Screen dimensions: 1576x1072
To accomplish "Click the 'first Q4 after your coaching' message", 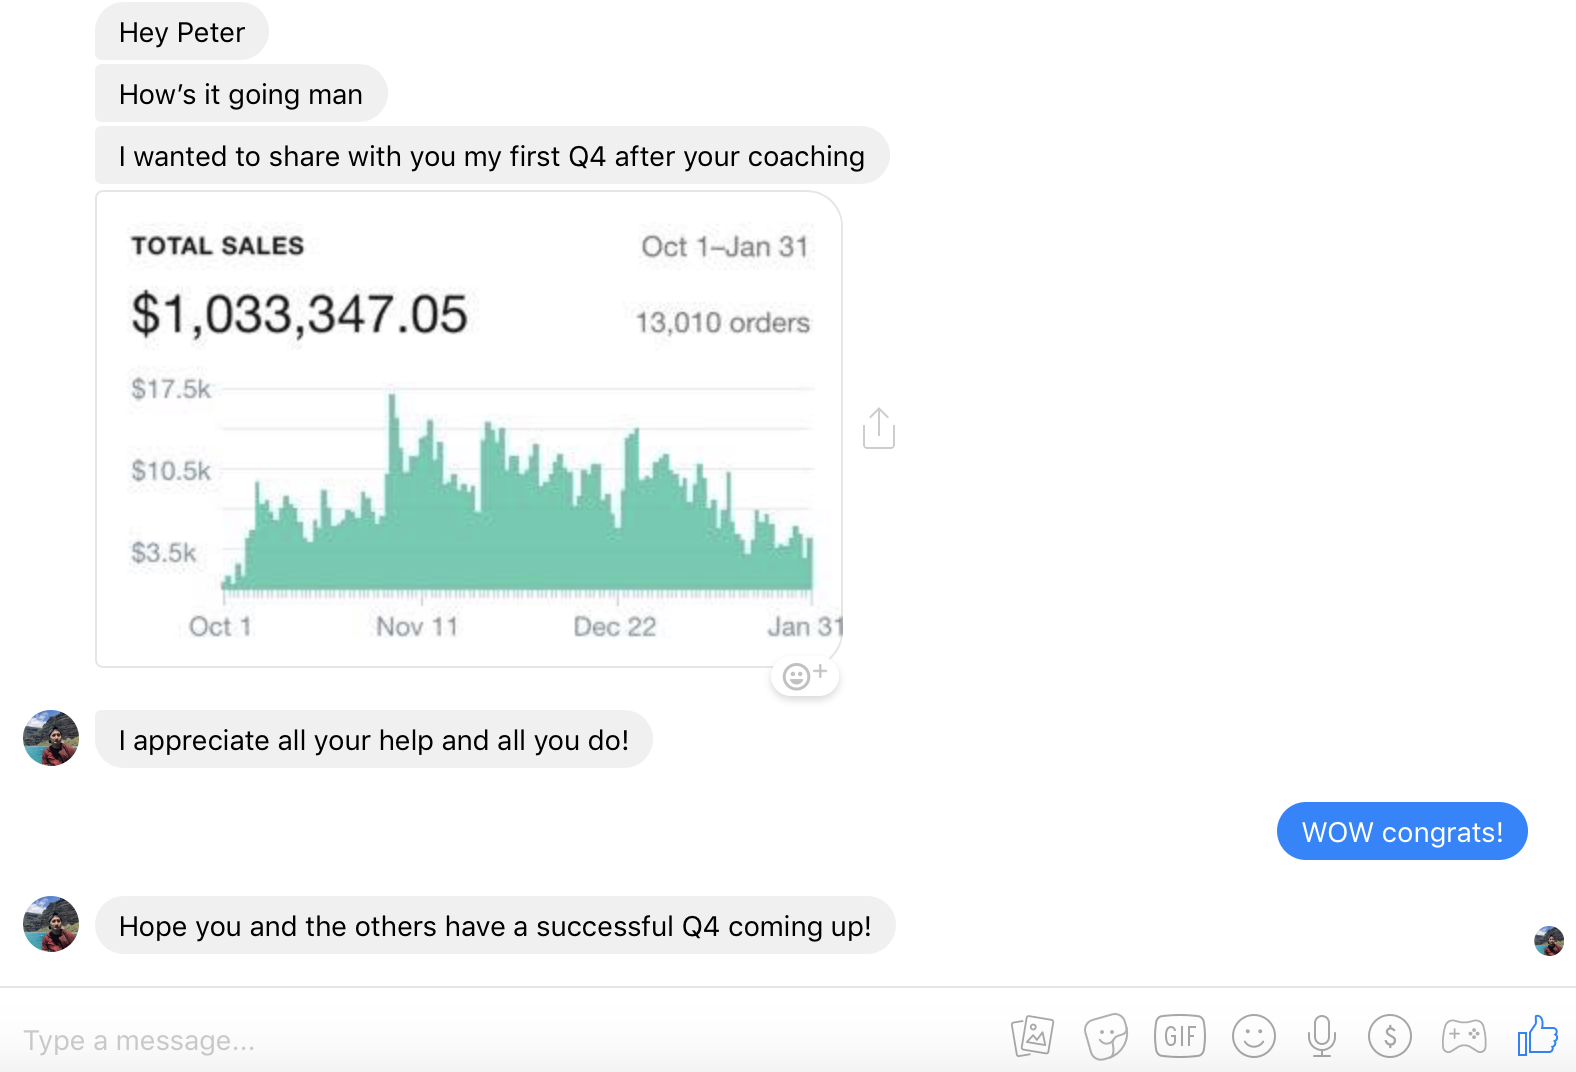I will point(492,156).
